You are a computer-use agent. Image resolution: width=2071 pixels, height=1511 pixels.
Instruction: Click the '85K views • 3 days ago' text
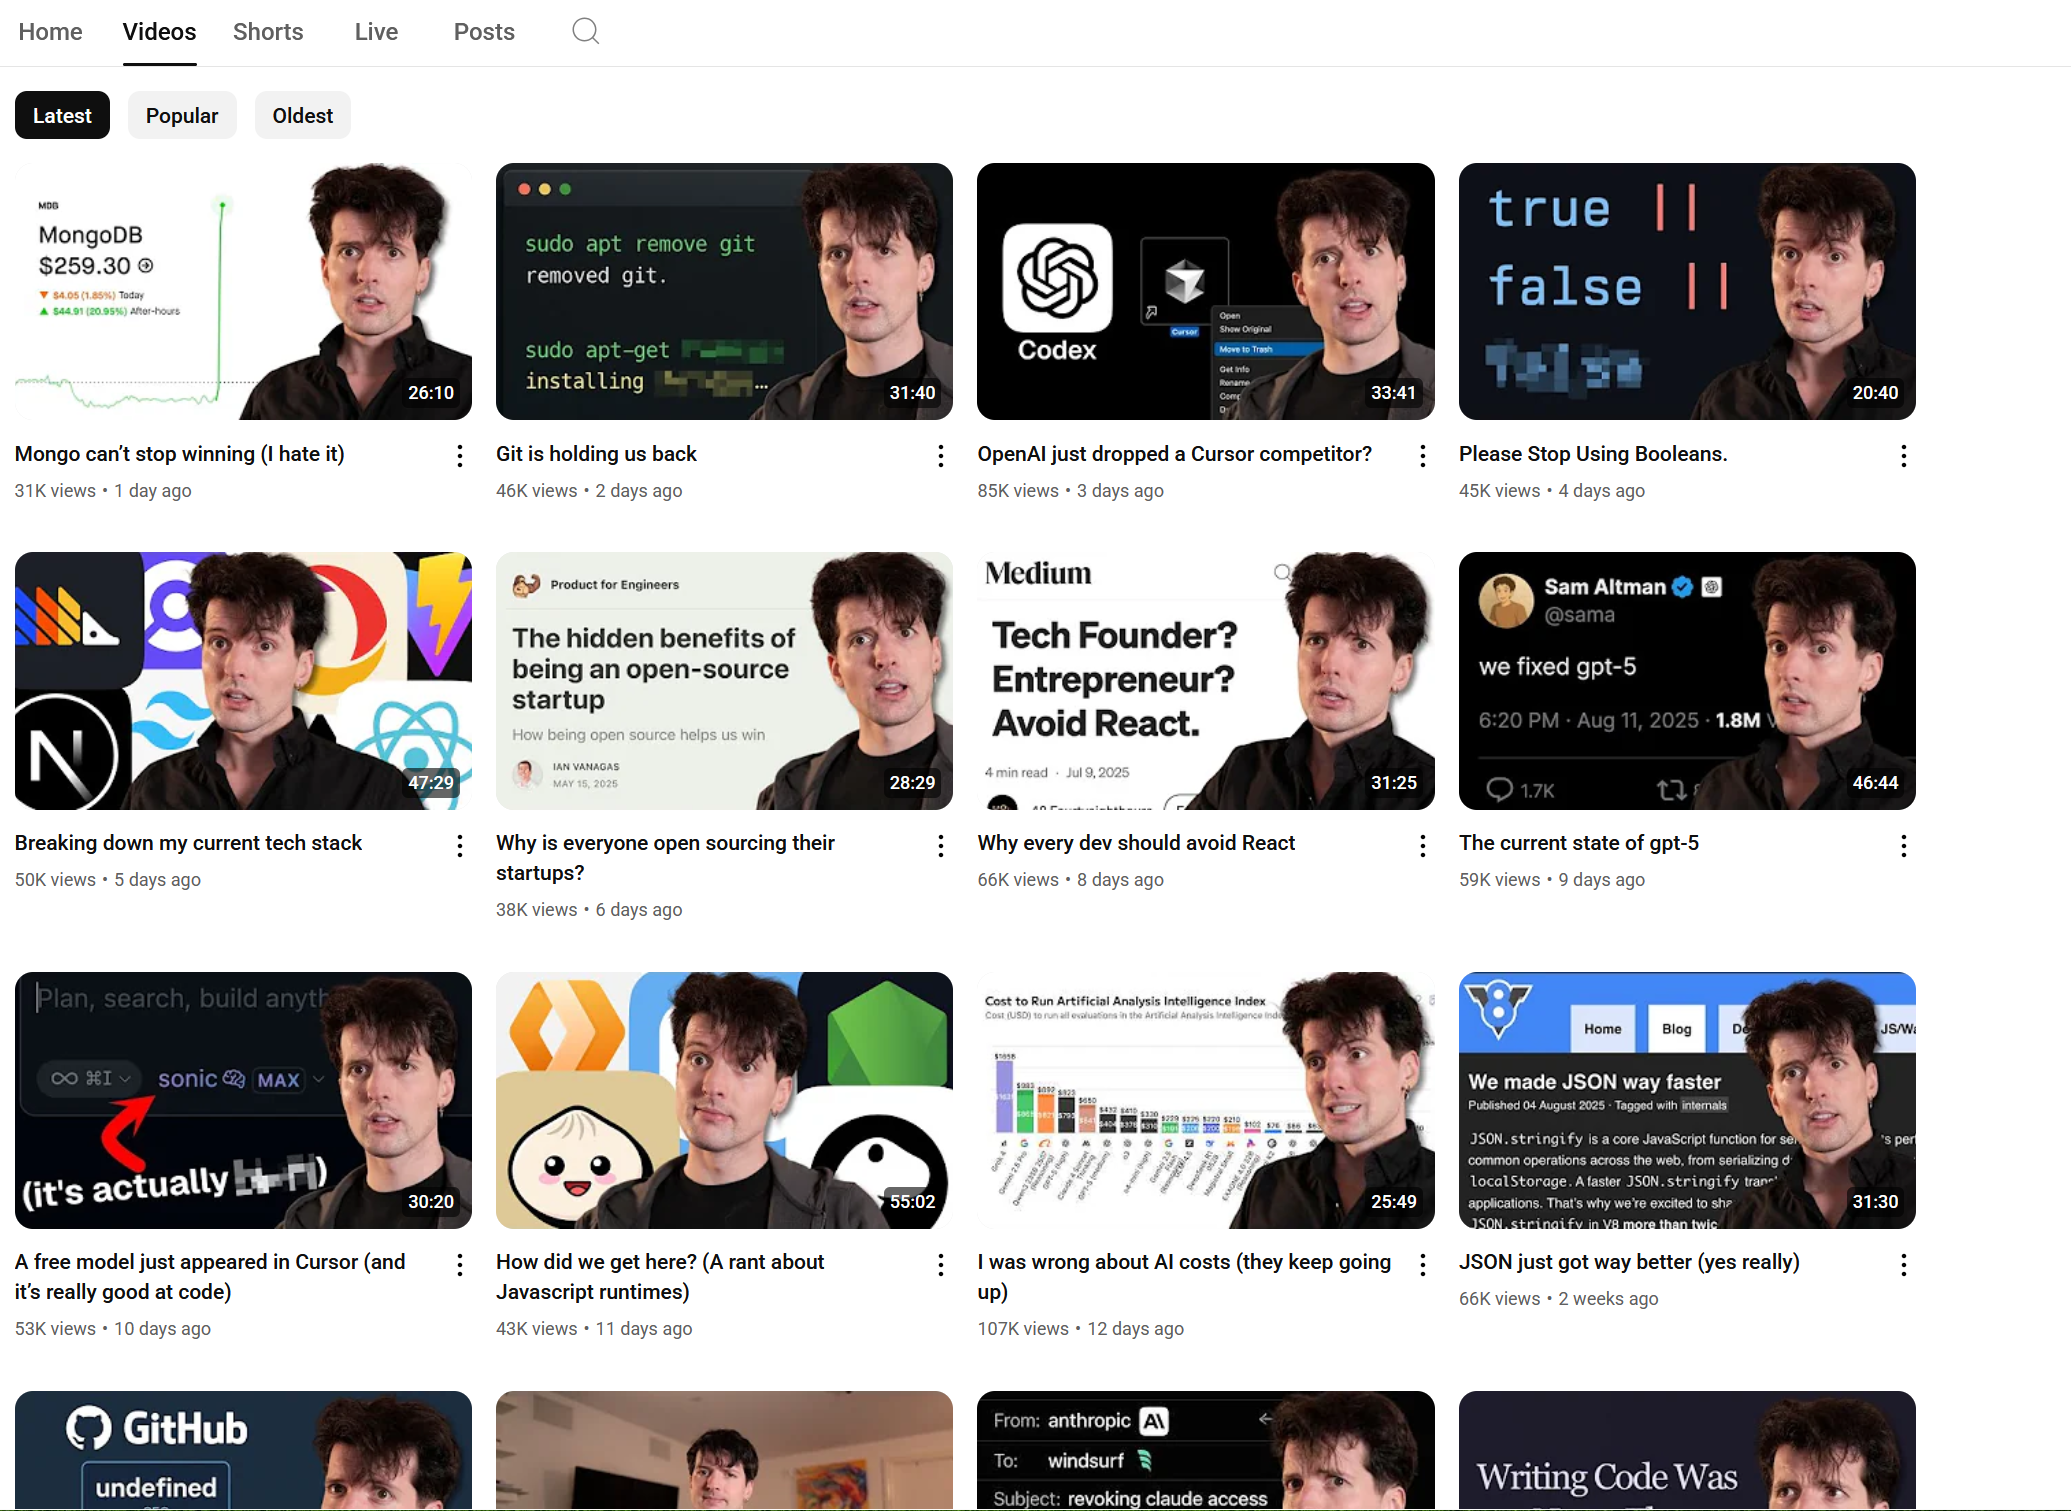click(x=1070, y=491)
